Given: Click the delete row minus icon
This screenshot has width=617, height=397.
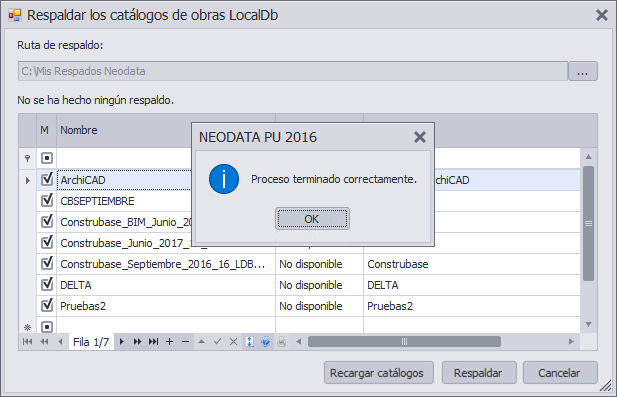Looking at the screenshot, I should (x=185, y=342).
